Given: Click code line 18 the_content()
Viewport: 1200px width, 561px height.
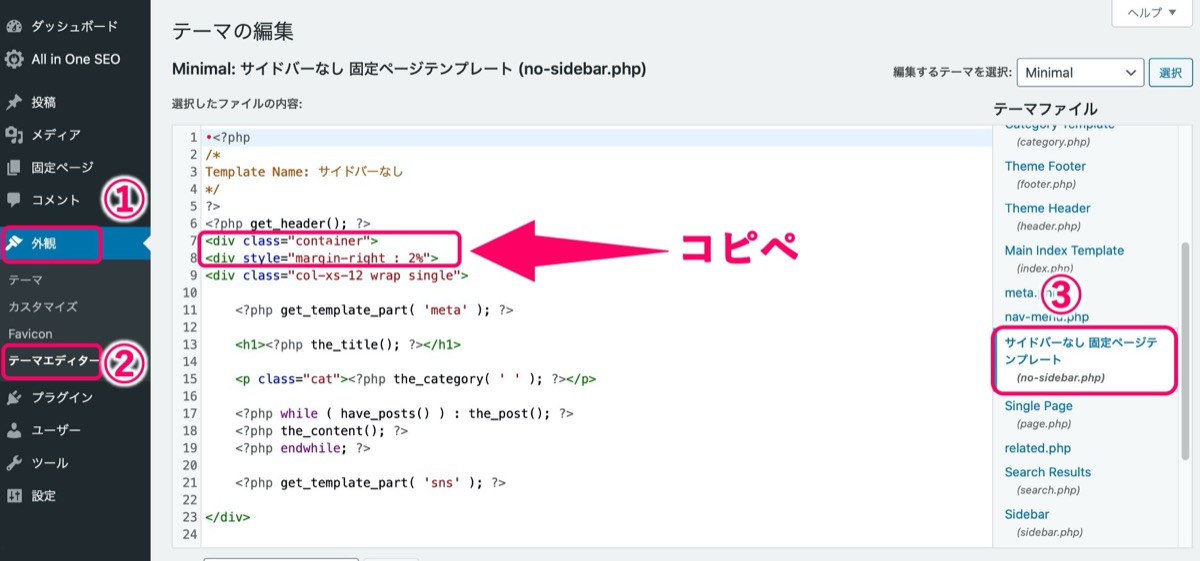Looking at the screenshot, I should pyautogui.click(x=322, y=430).
